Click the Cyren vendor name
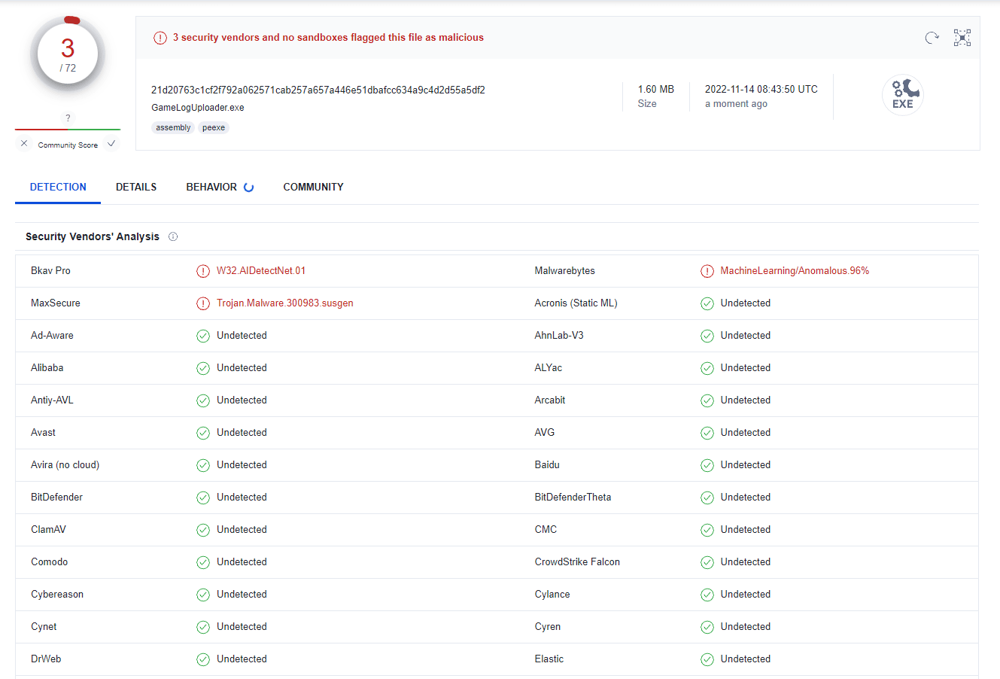The height and width of the screenshot is (679, 1000). pyautogui.click(x=547, y=627)
